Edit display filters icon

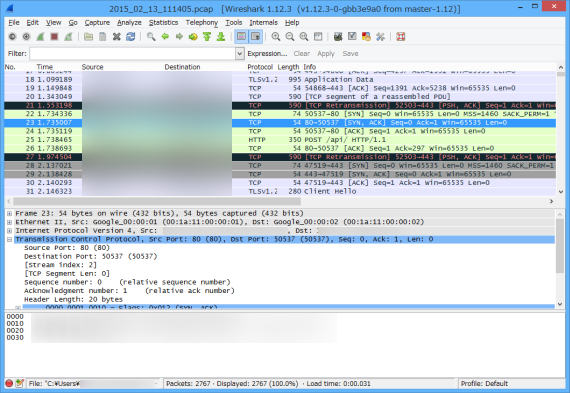tap(352, 37)
